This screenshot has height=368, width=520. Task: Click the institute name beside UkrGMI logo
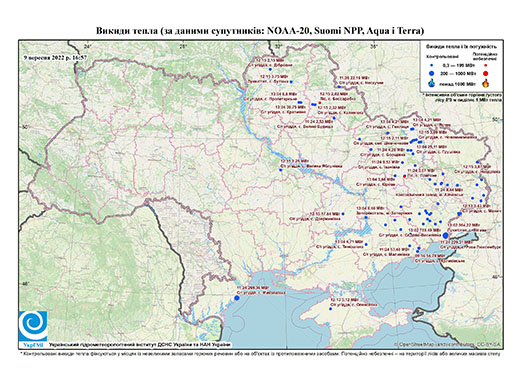pyautogui.click(x=140, y=344)
